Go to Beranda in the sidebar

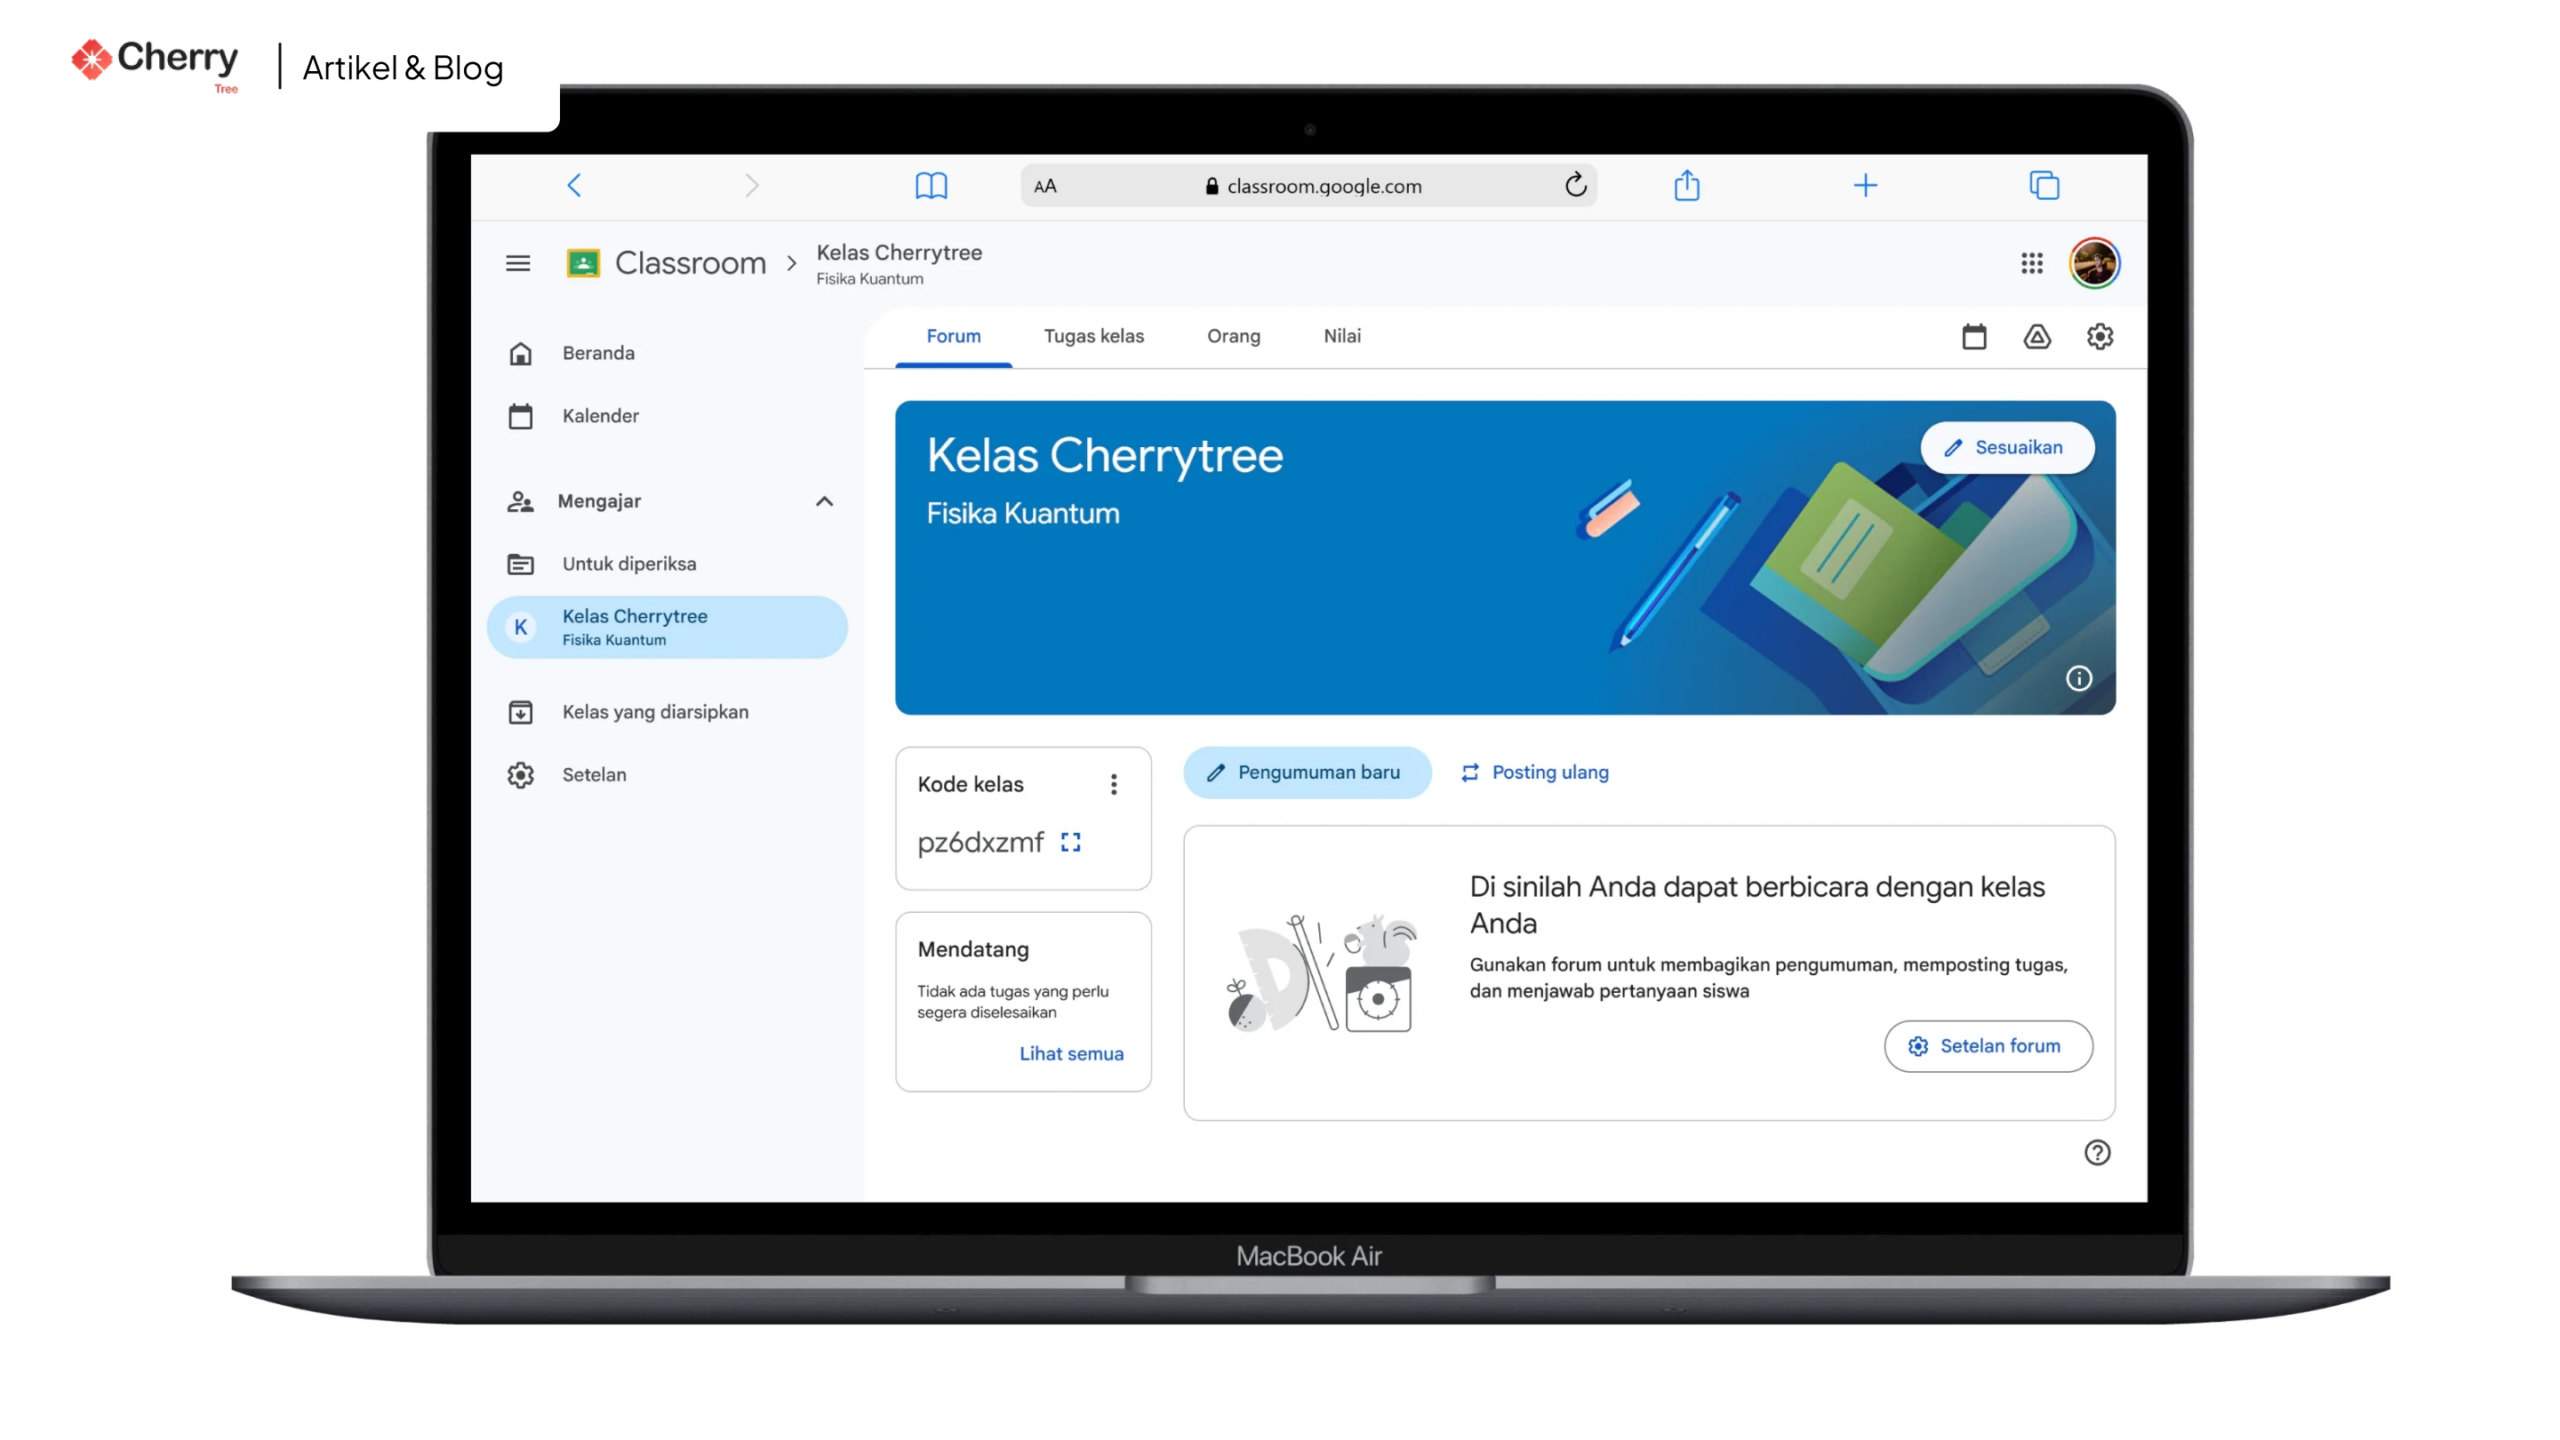[668, 353]
